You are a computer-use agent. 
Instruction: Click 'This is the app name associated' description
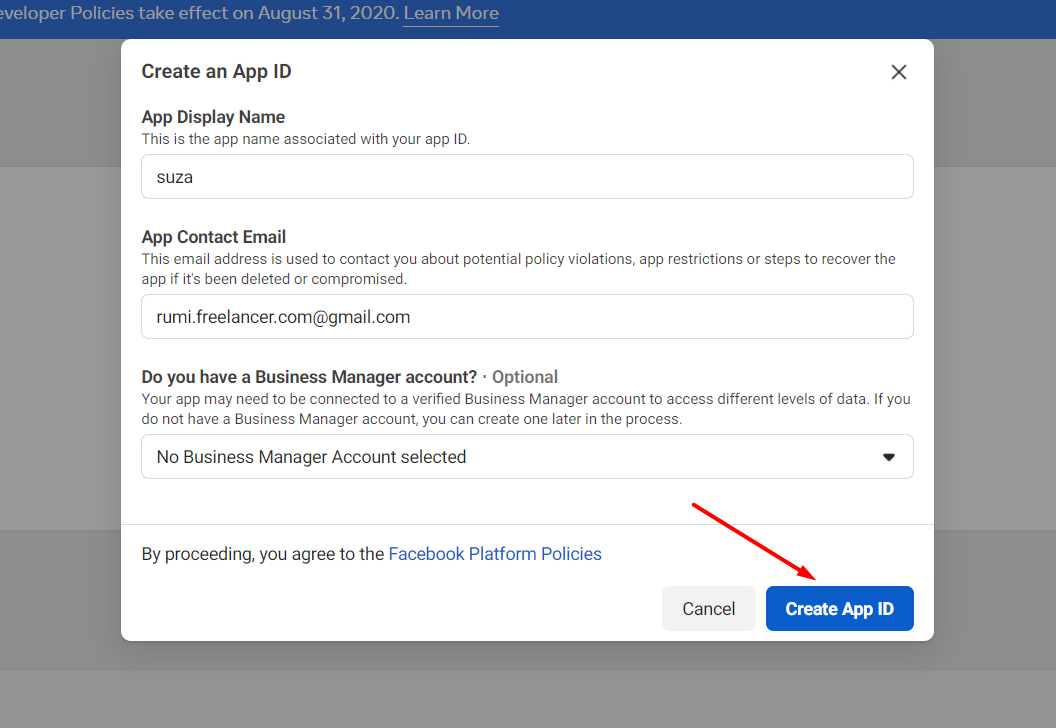click(x=306, y=139)
